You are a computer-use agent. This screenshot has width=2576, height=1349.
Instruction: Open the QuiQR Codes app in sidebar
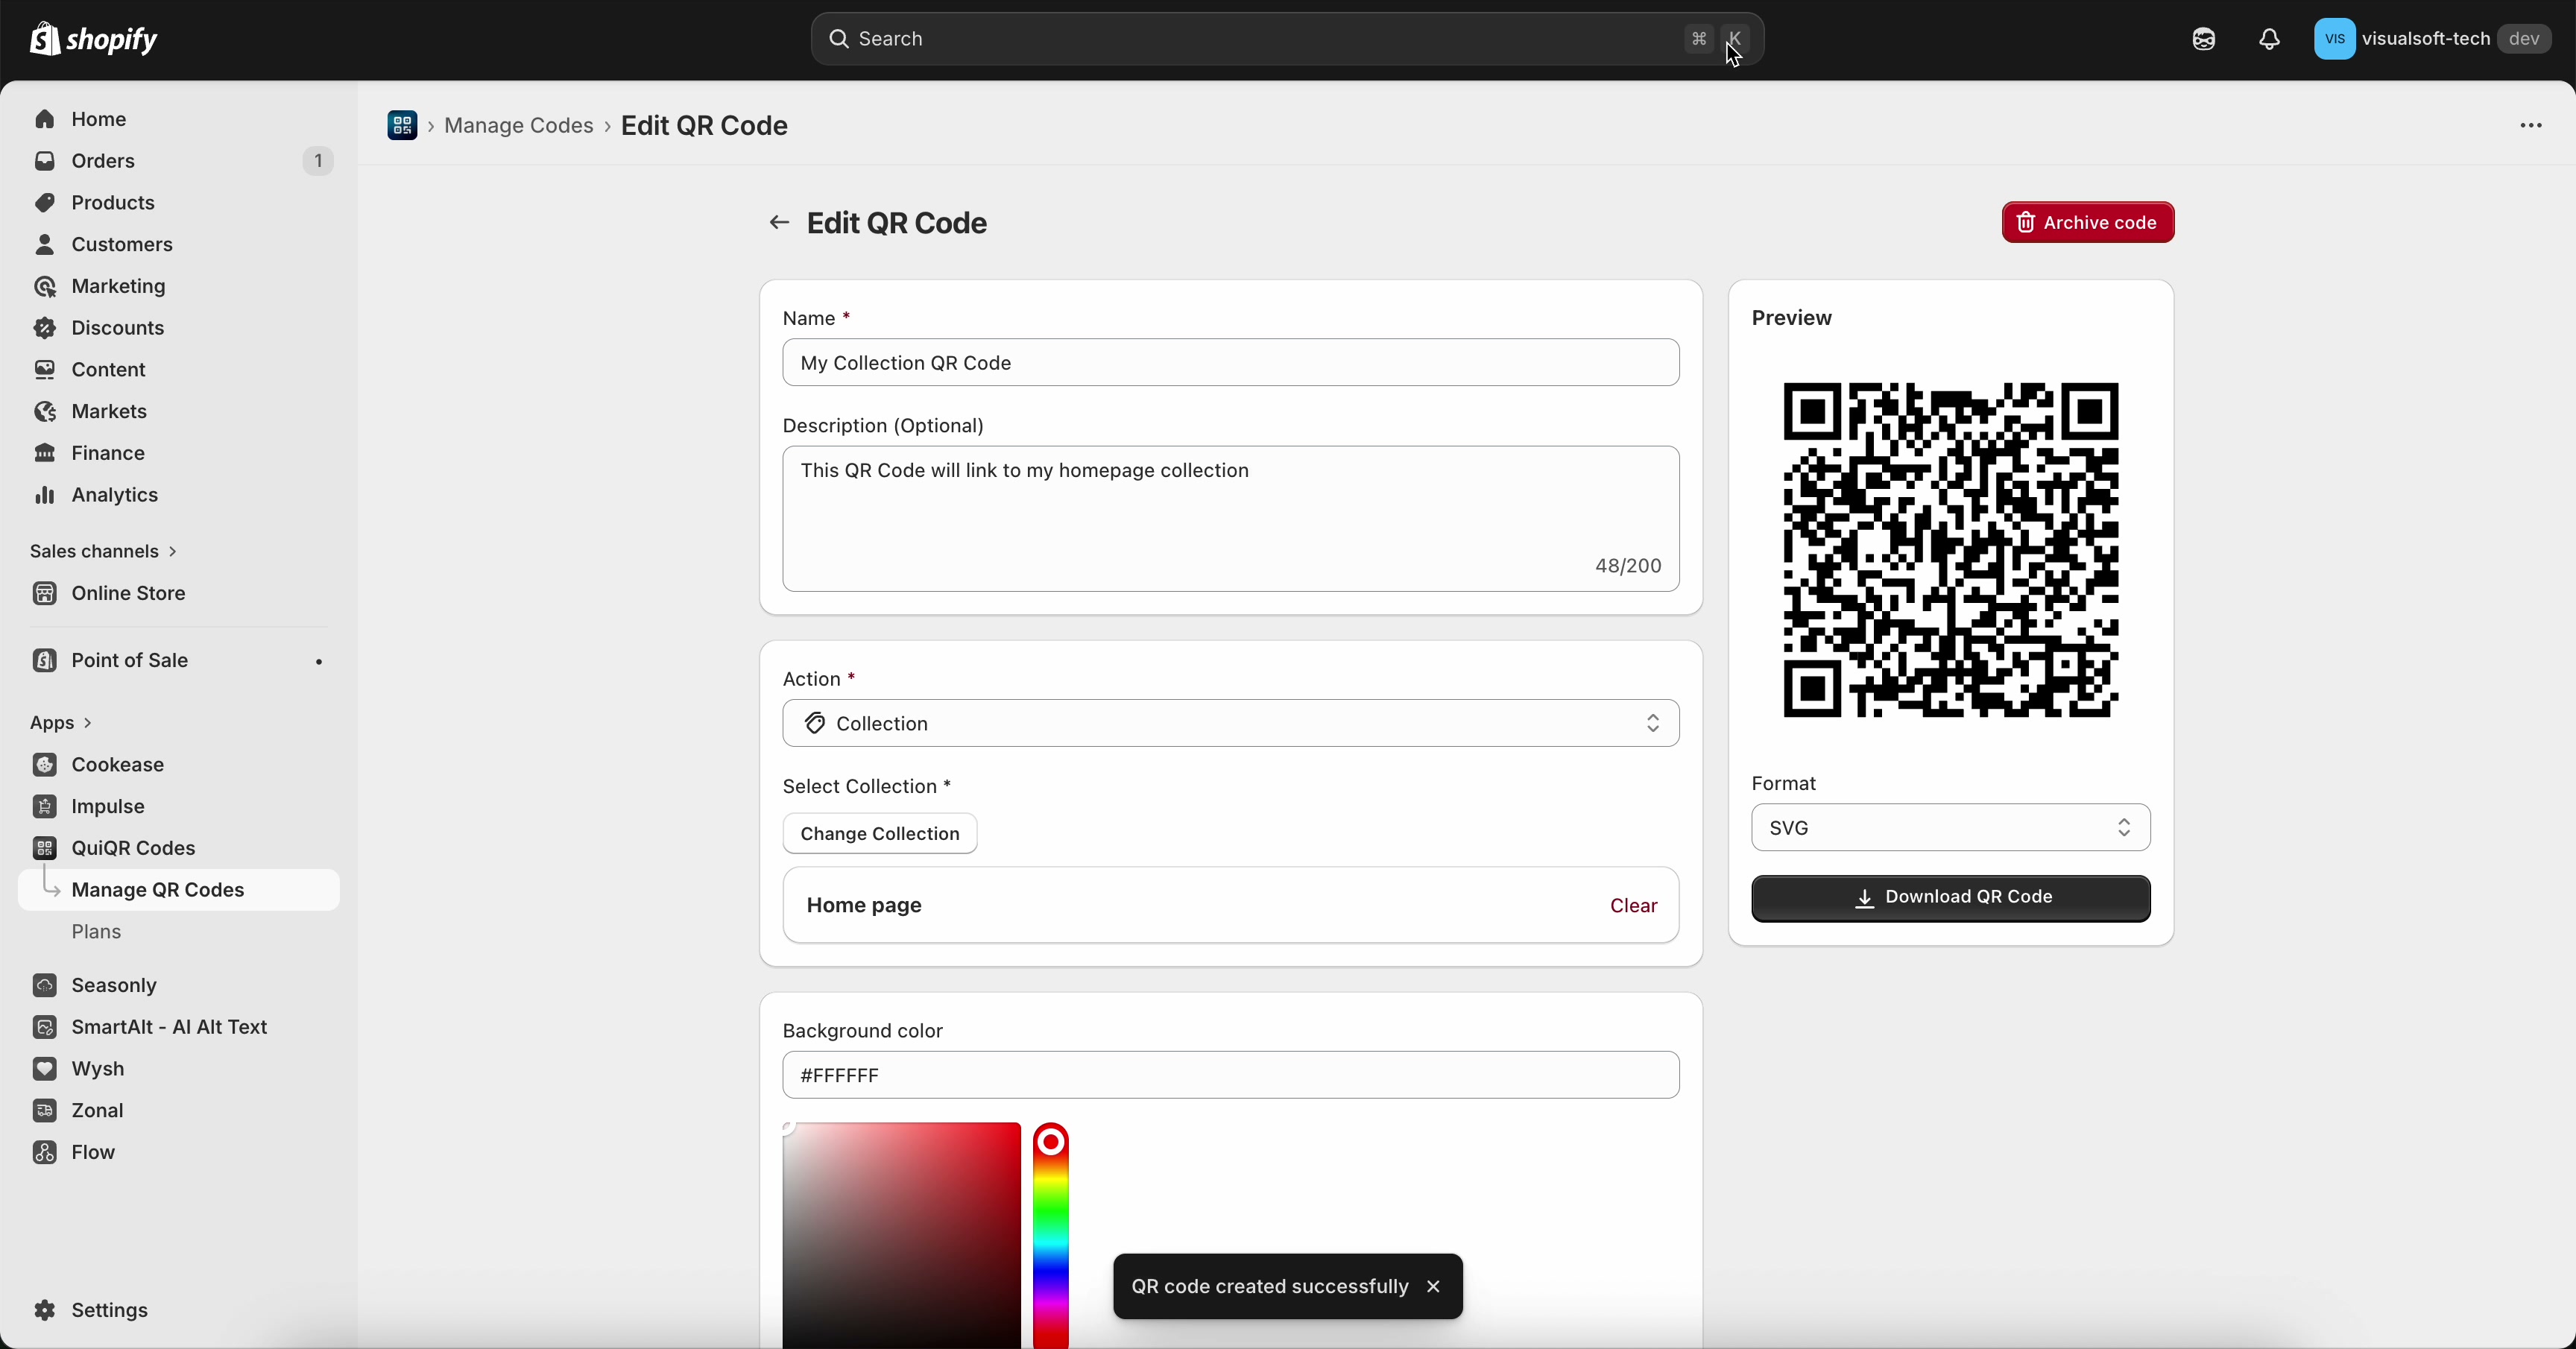point(133,848)
